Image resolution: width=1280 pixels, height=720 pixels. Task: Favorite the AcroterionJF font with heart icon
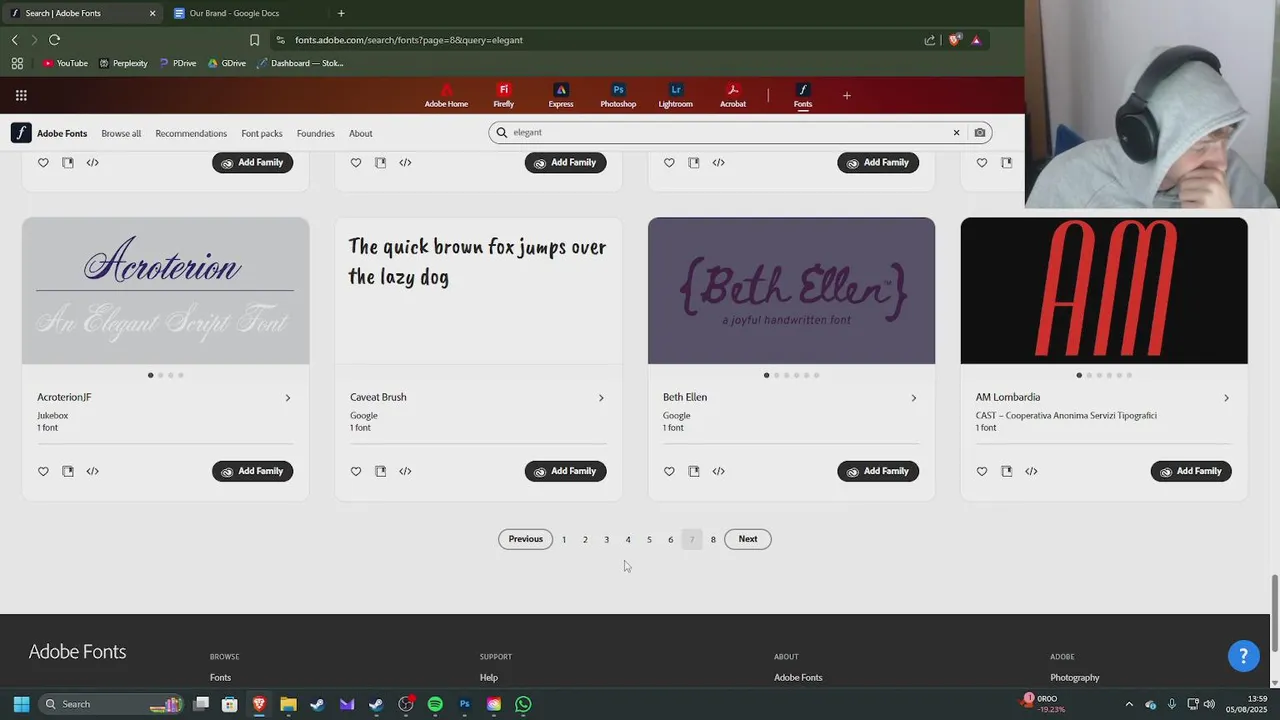tap(43, 471)
